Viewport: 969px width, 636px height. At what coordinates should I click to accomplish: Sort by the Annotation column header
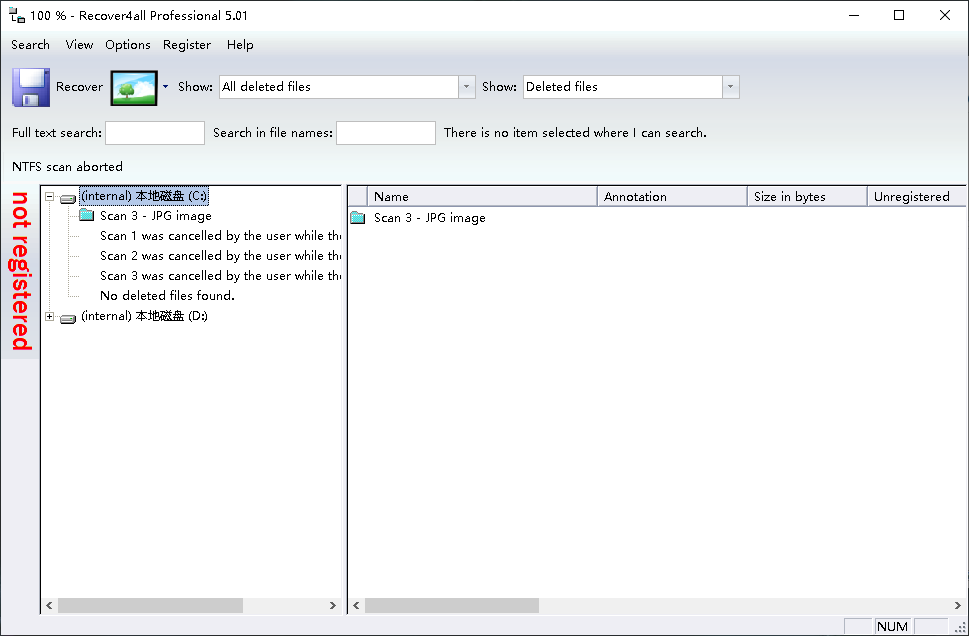[672, 197]
